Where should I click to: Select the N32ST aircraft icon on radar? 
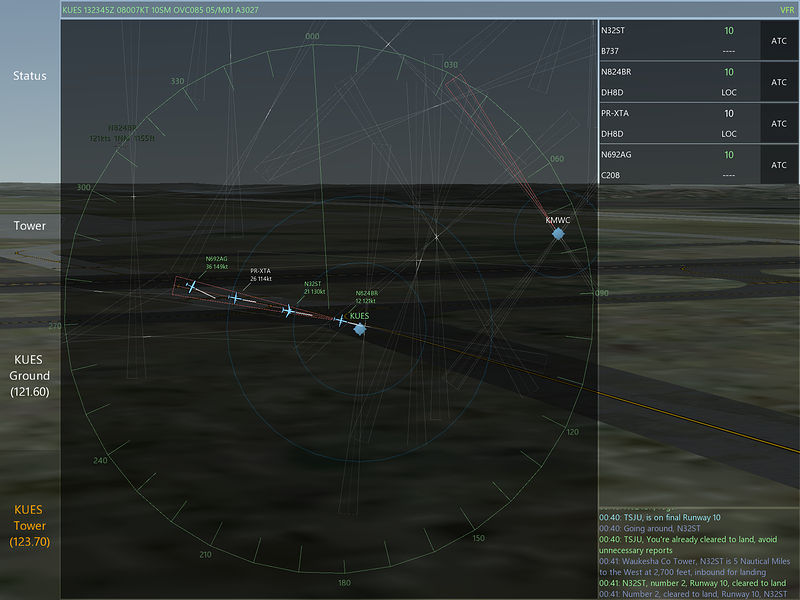pos(288,310)
